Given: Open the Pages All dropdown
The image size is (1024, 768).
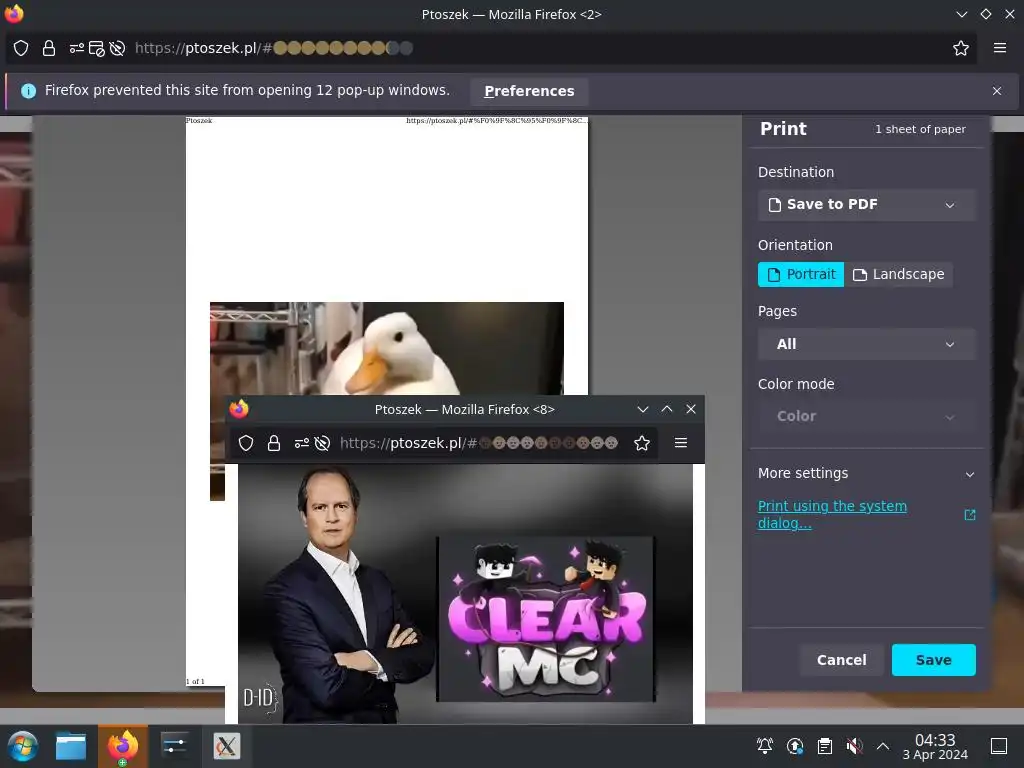Looking at the screenshot, I should (866, 344).
